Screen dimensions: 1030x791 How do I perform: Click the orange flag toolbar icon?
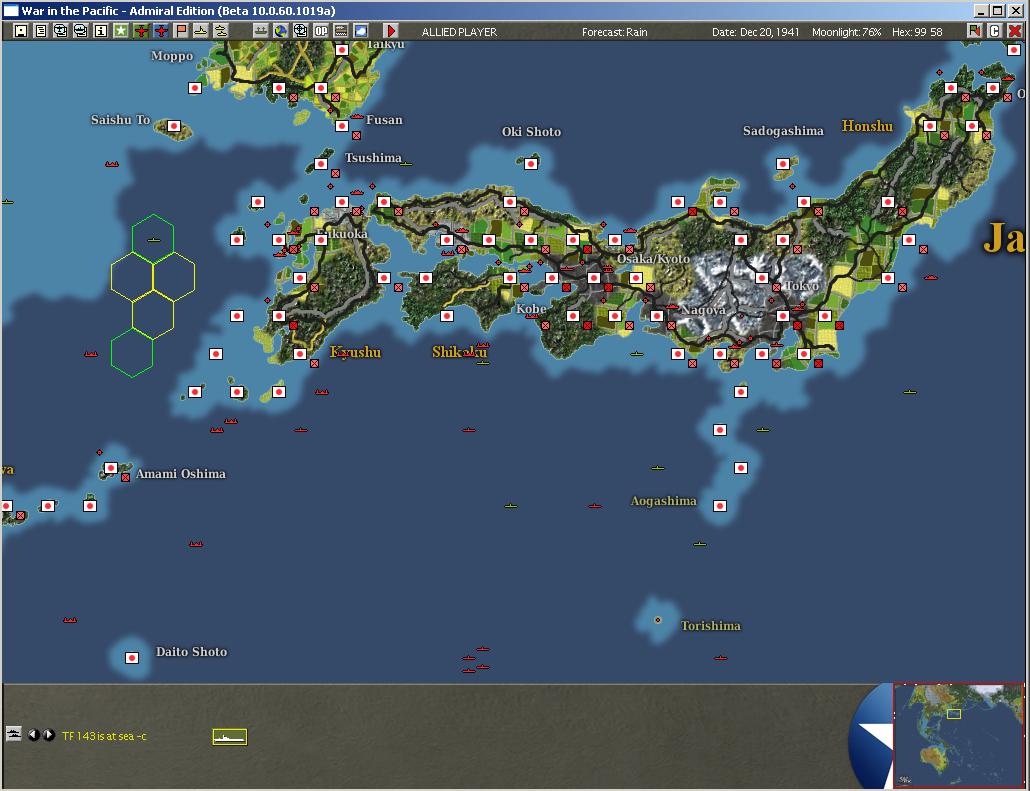coord(181,31)
